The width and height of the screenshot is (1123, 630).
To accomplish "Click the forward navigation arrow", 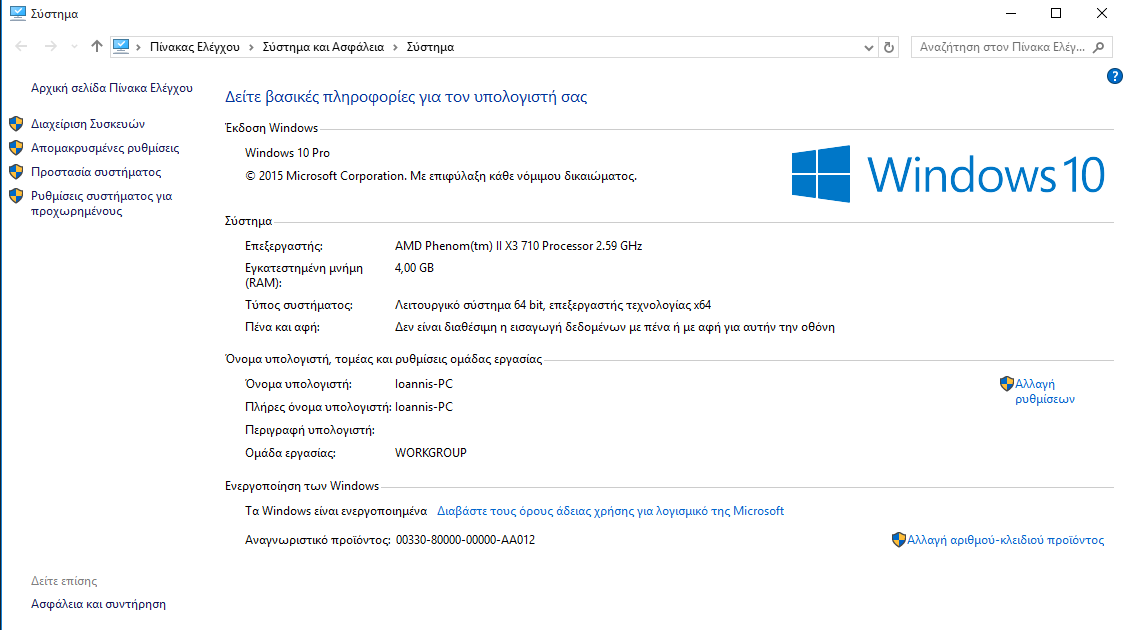I will [x=50, y=47].
